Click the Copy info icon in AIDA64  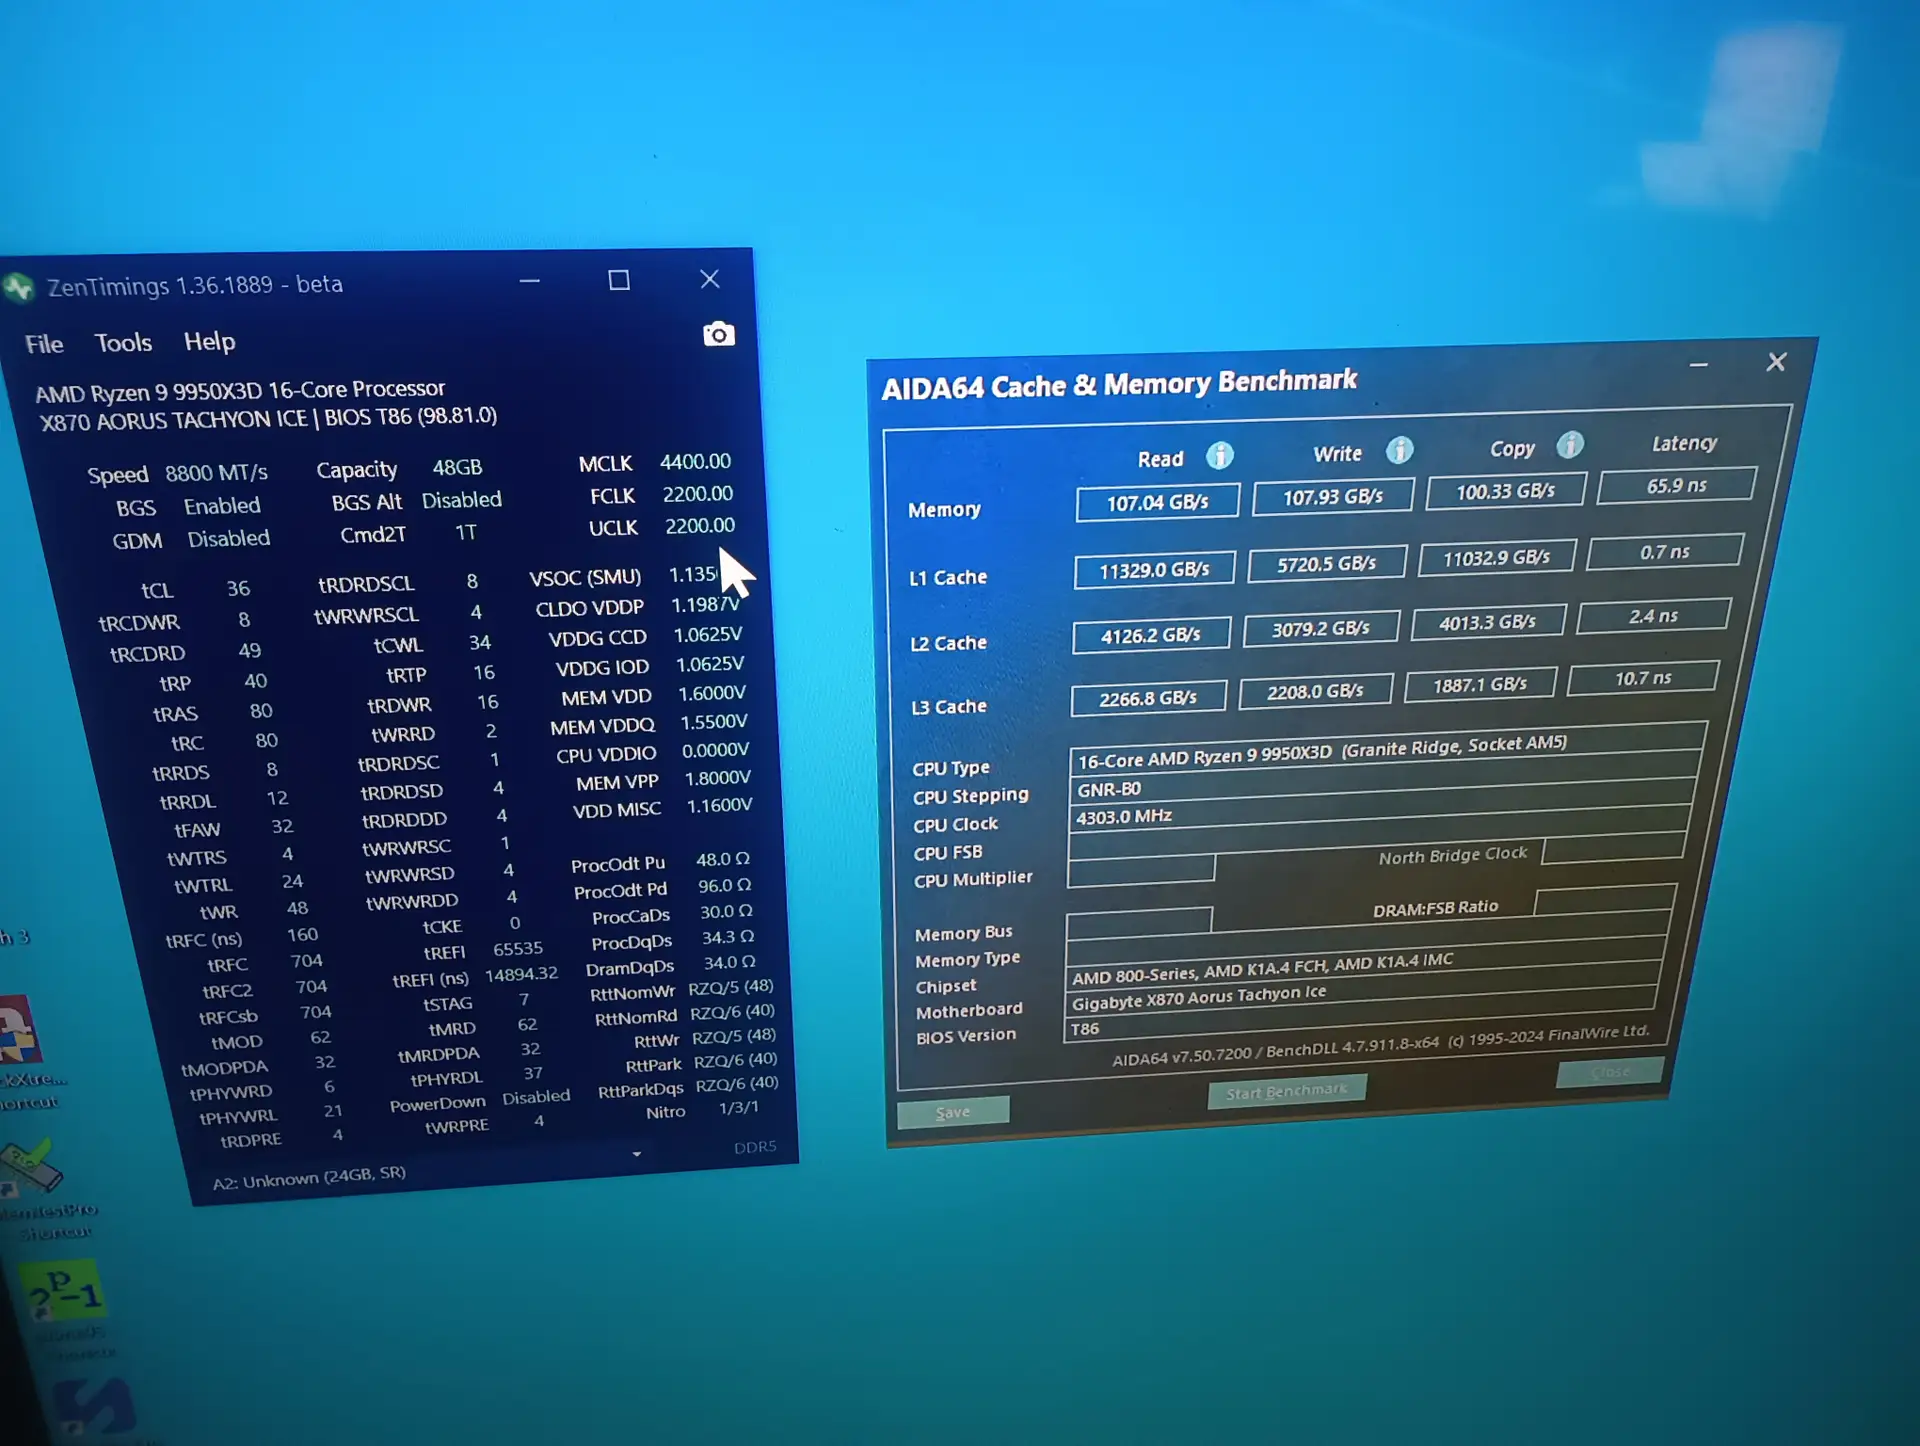pos(1570,445)
